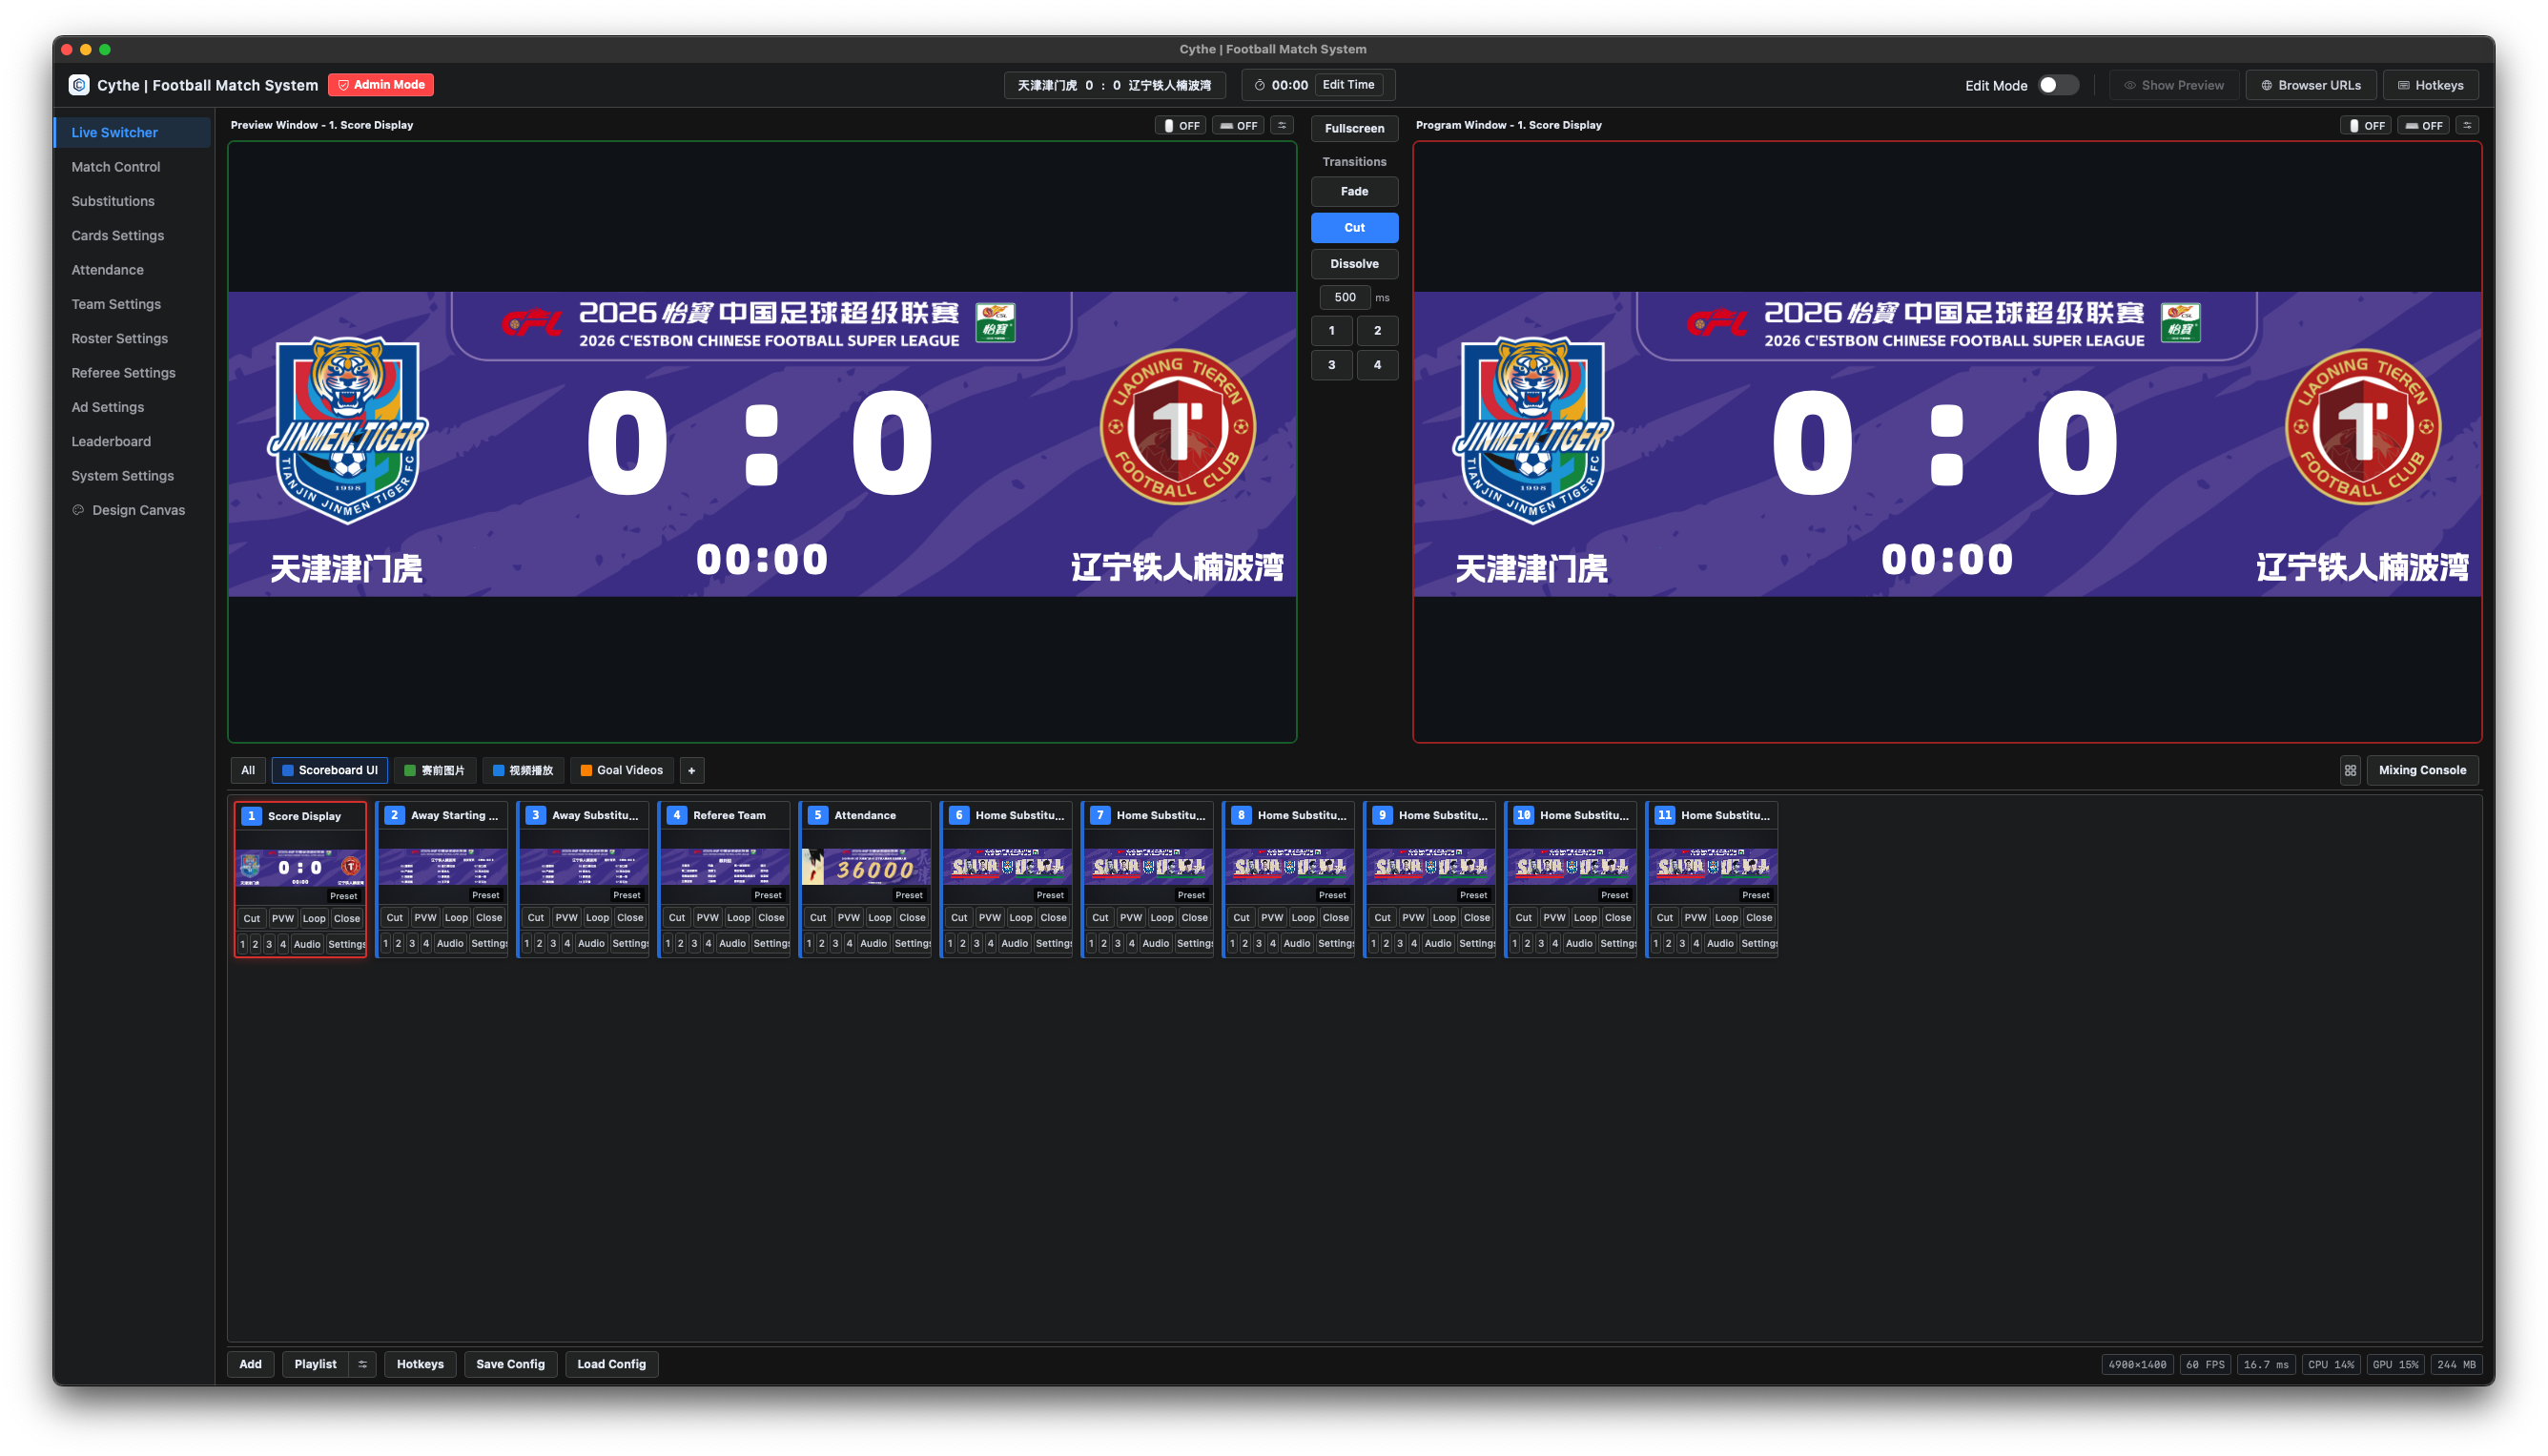Select the Scoreboard UI category tab

[x=330, y=770]
